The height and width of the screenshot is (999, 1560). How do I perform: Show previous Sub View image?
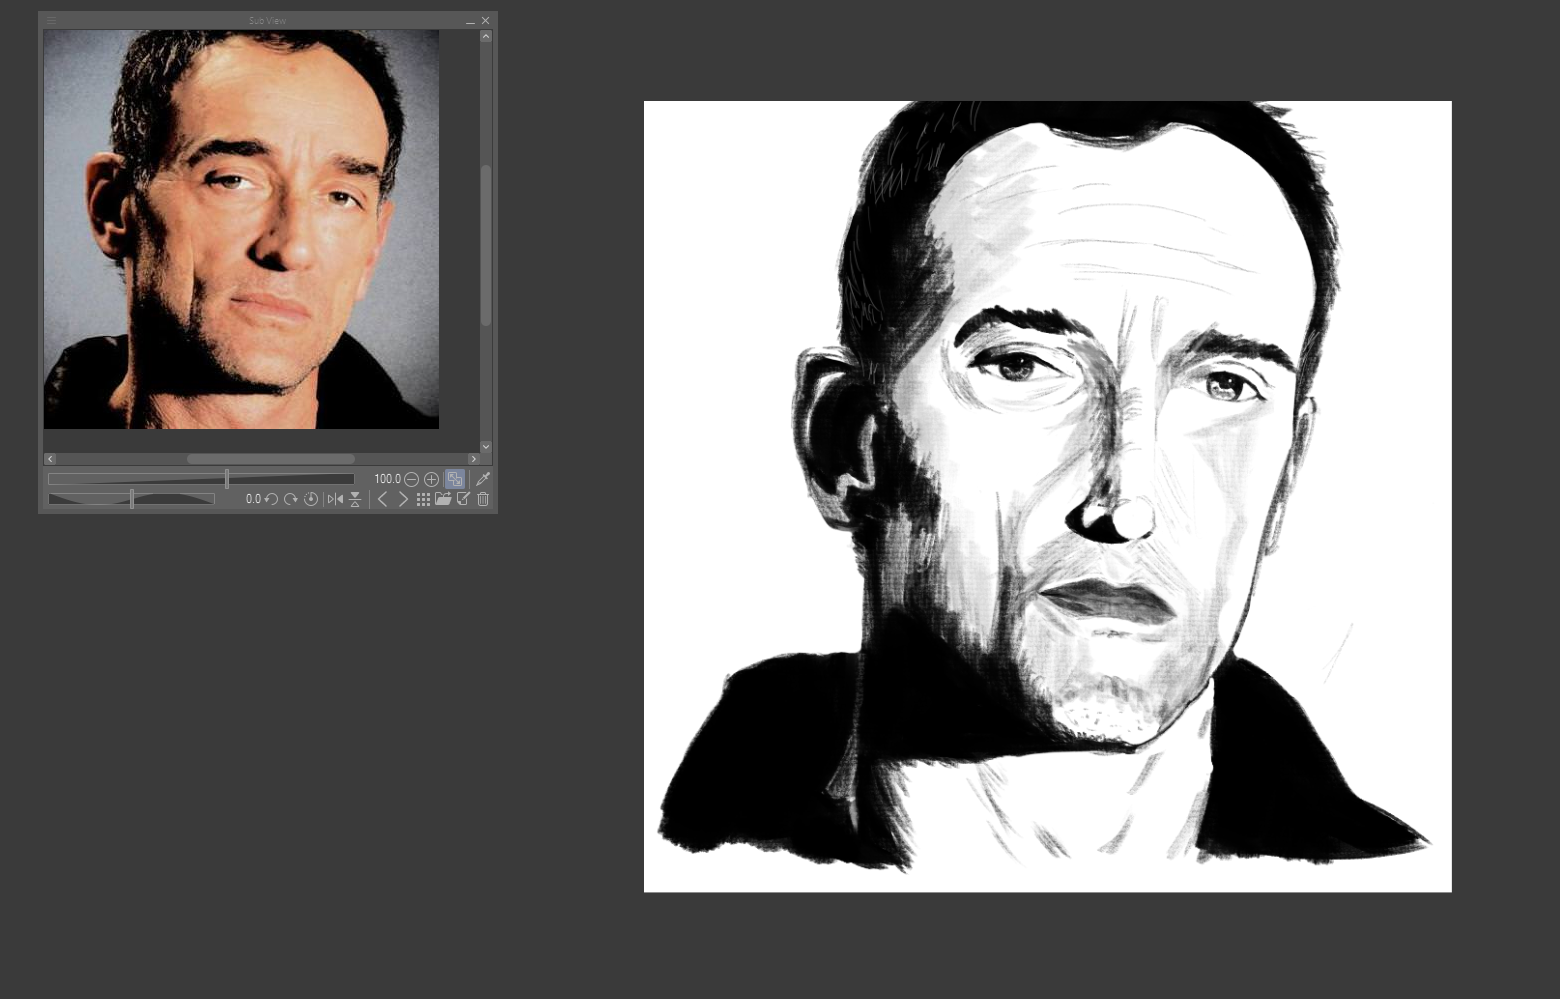(x=382, y=499)
